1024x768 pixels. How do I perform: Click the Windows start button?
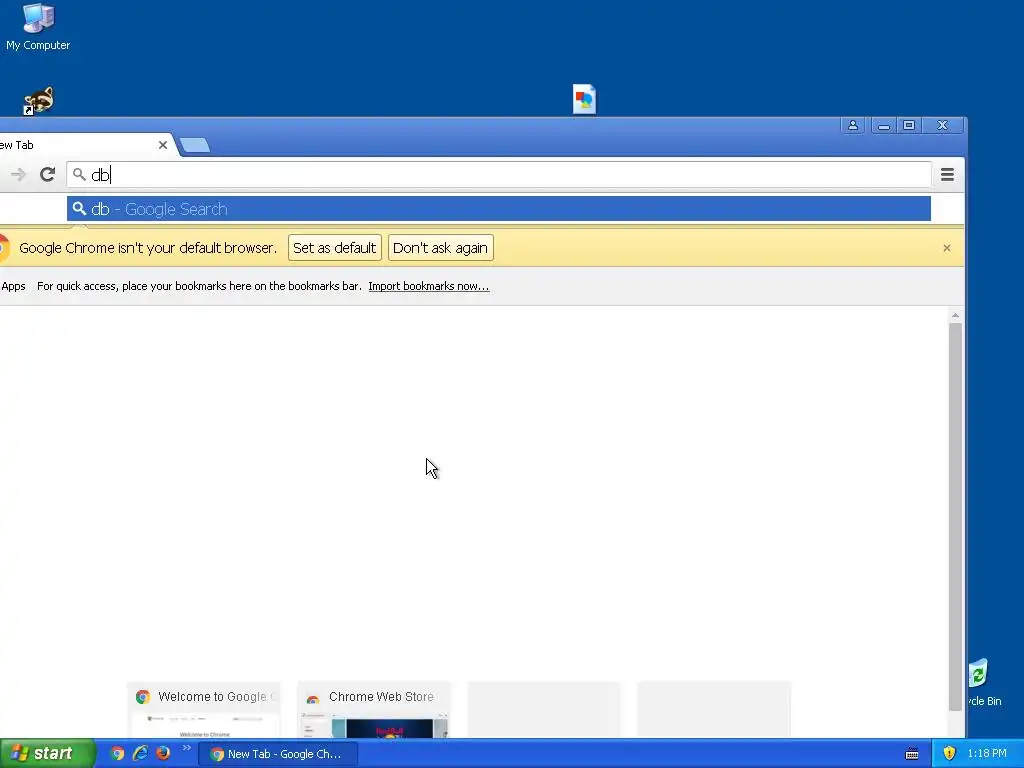(x=47, y=753)
